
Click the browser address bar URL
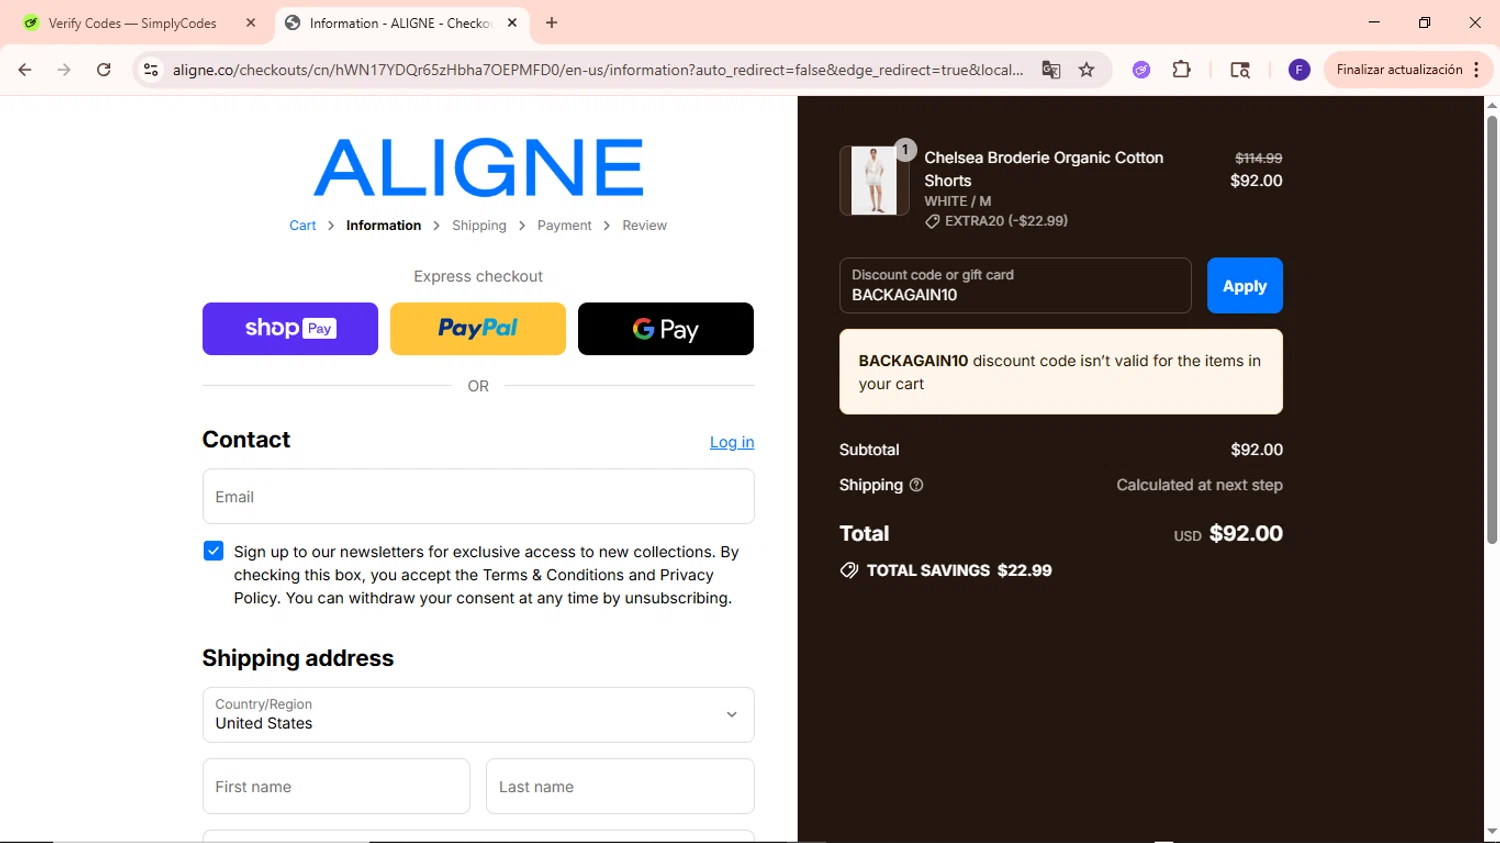coord(597,70)
